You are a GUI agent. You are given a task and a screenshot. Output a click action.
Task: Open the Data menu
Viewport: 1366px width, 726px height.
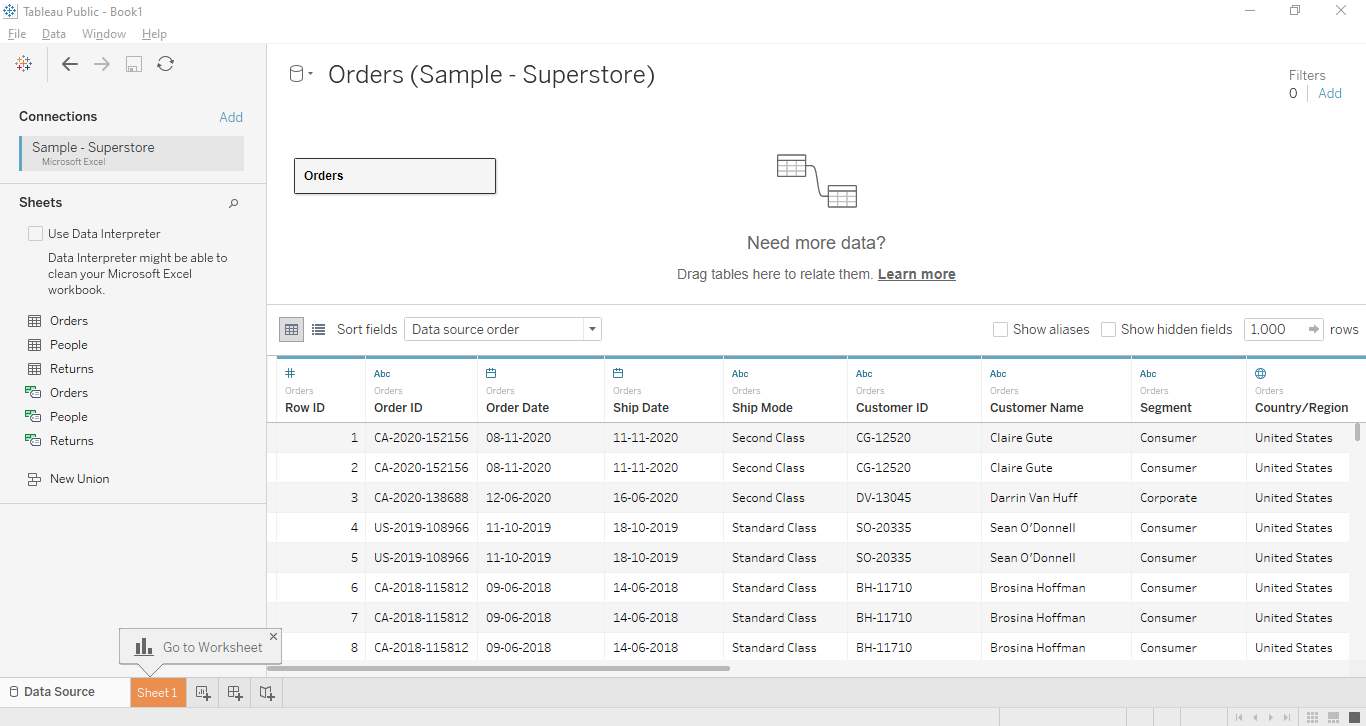click(x=54, y=34)
